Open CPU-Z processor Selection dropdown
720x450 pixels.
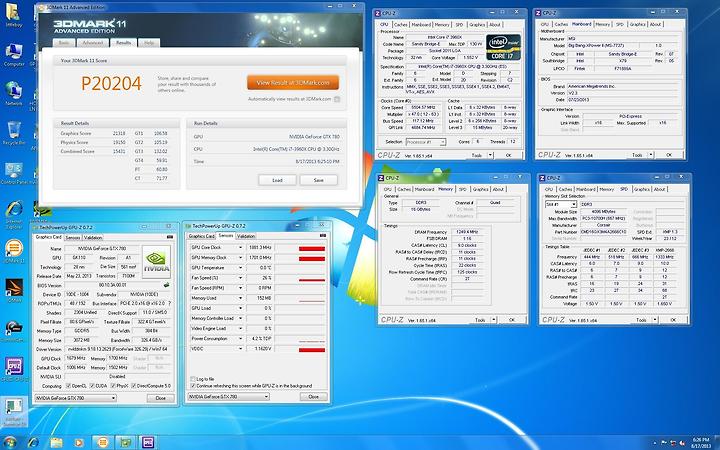(x=426, y=142)
